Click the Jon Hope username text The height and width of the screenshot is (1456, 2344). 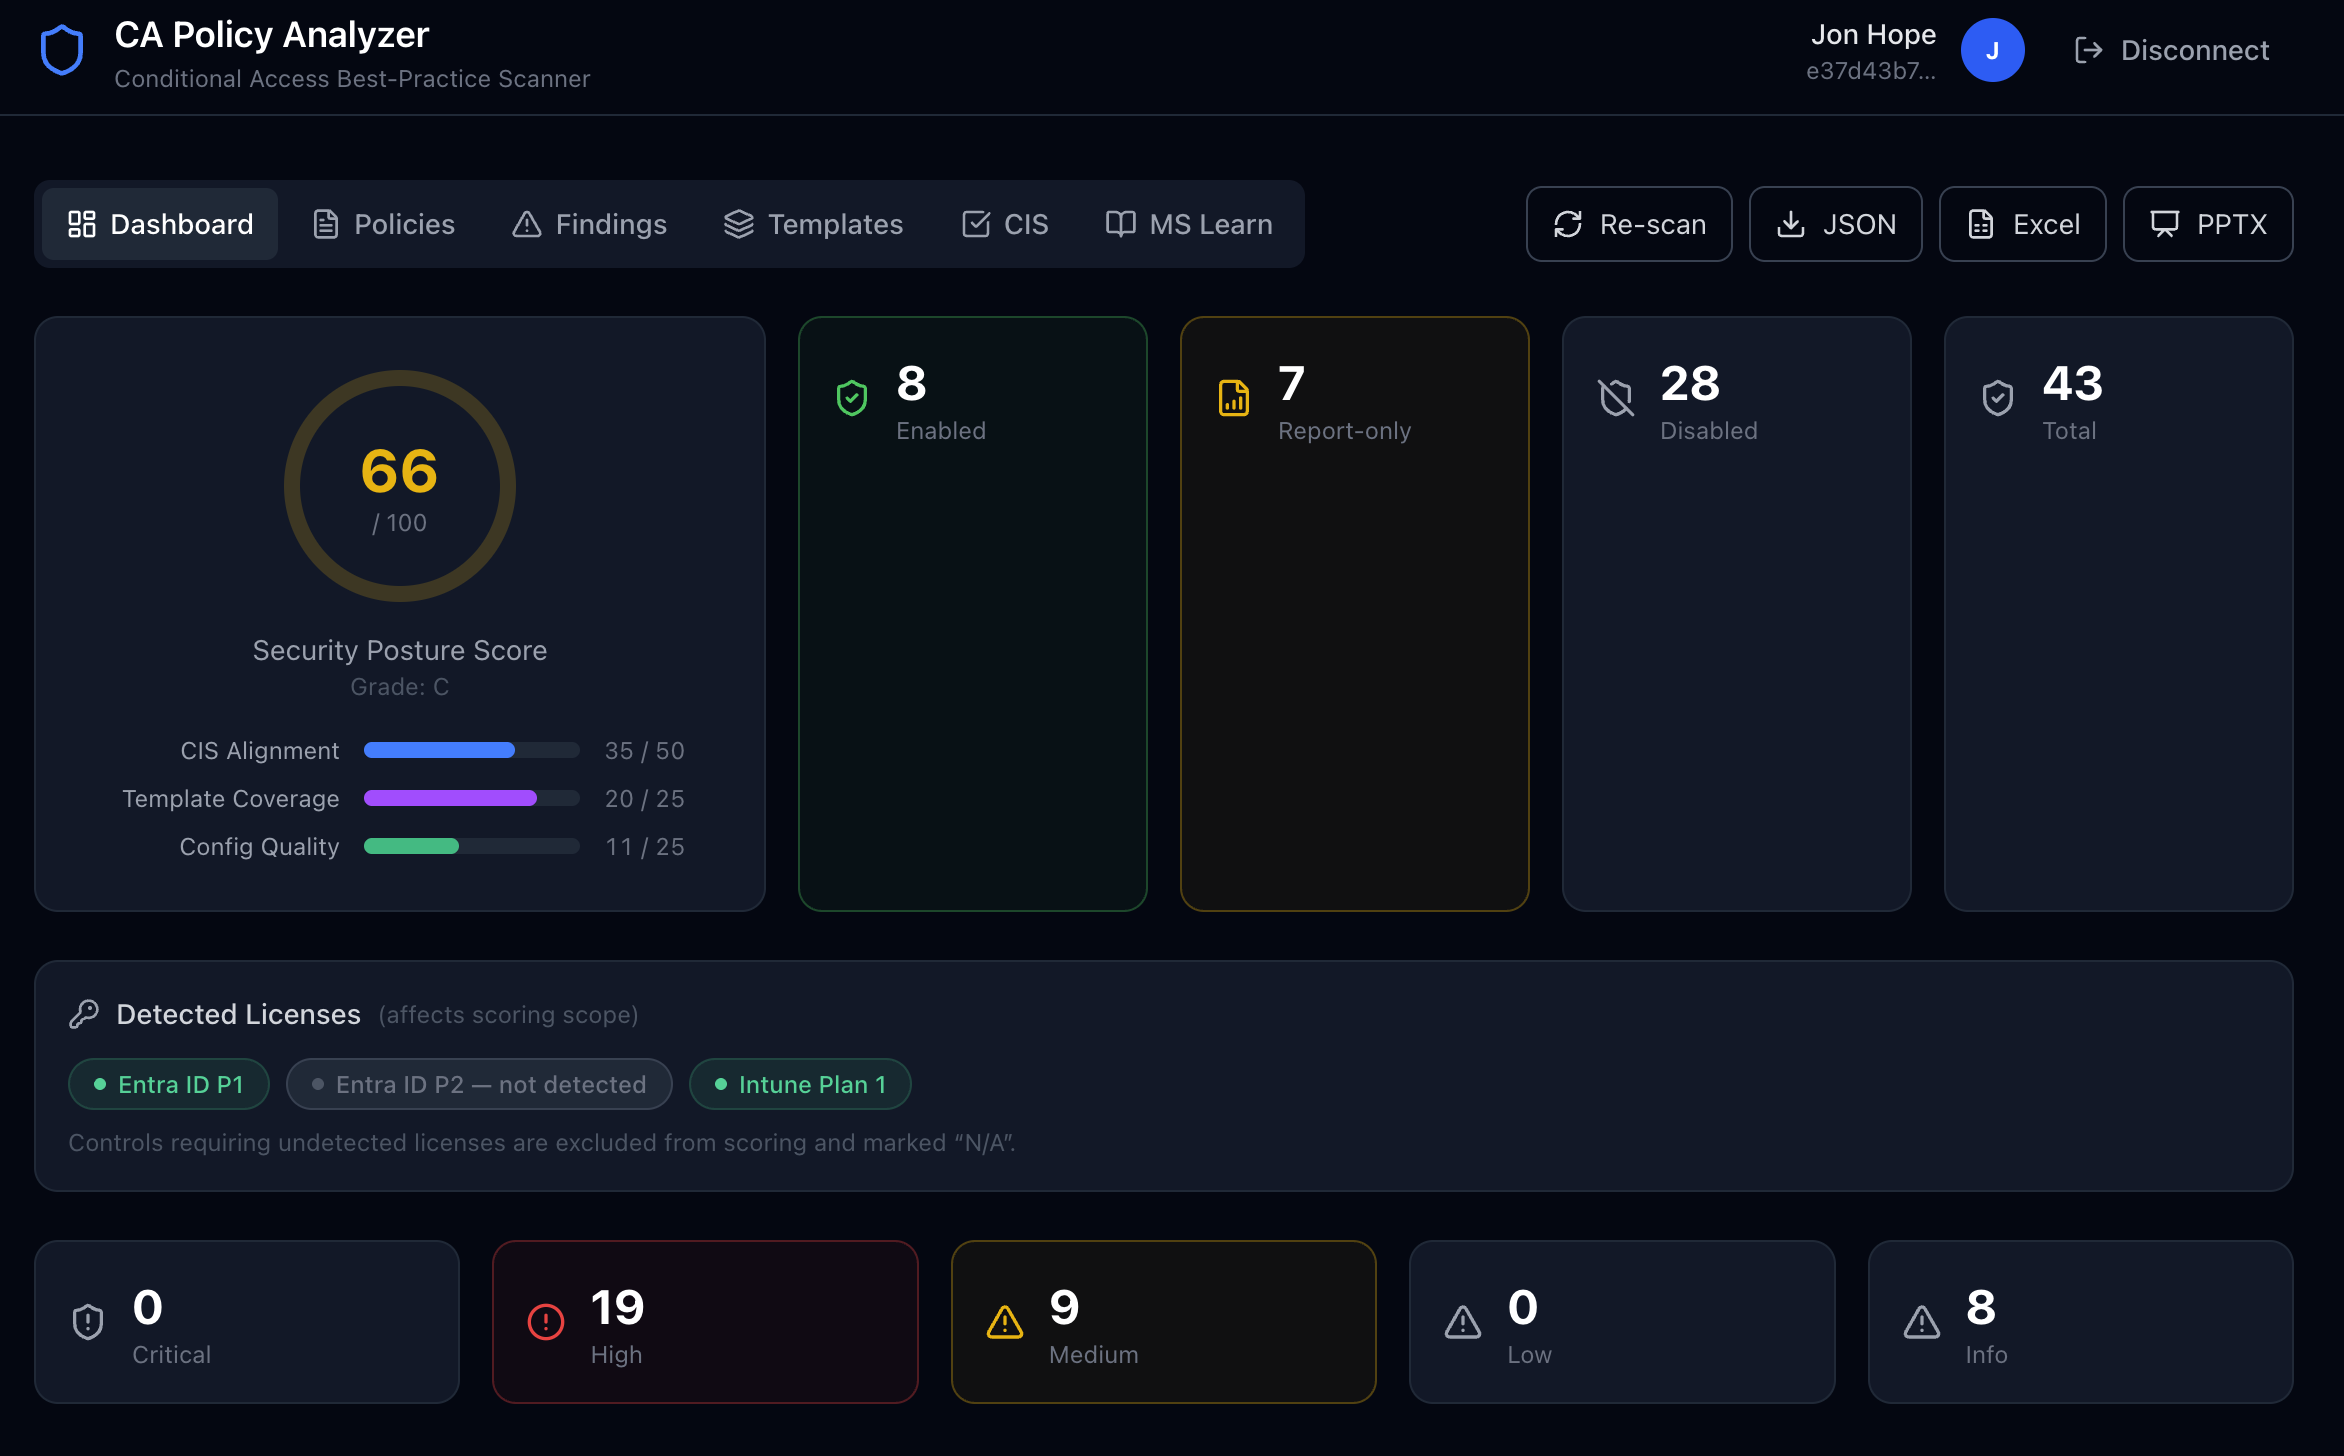point(1873,34)
